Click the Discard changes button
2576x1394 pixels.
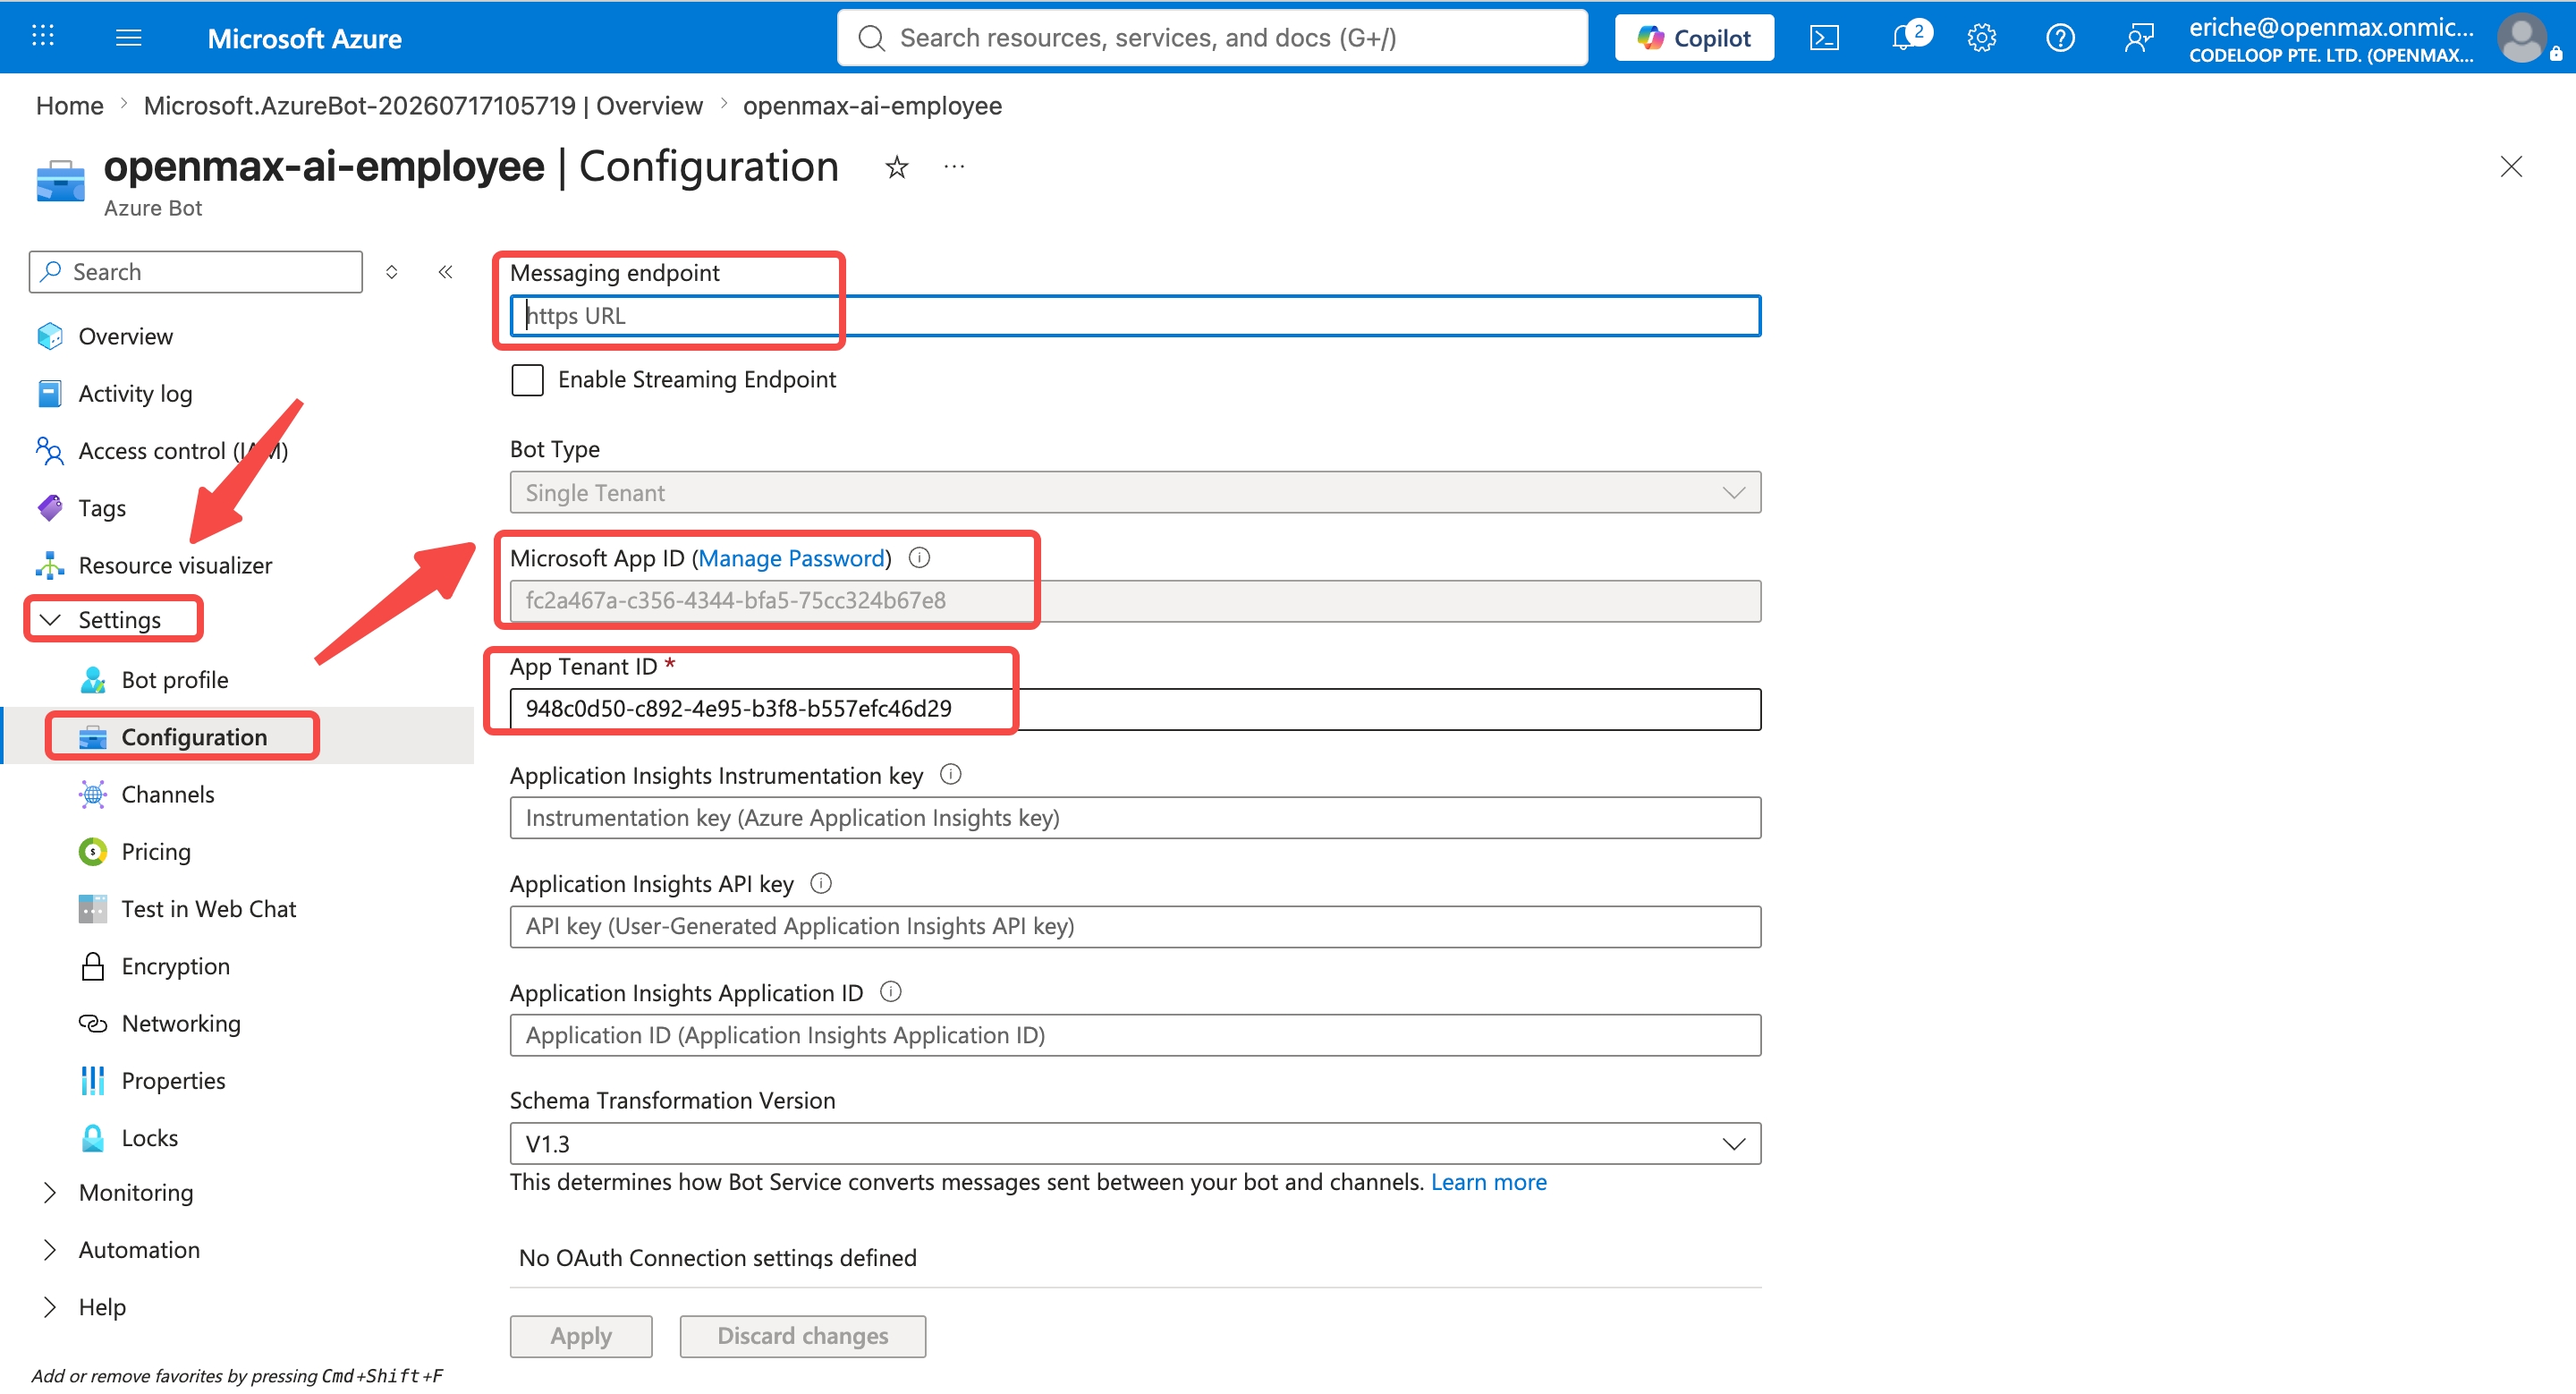pos(802,1336)
